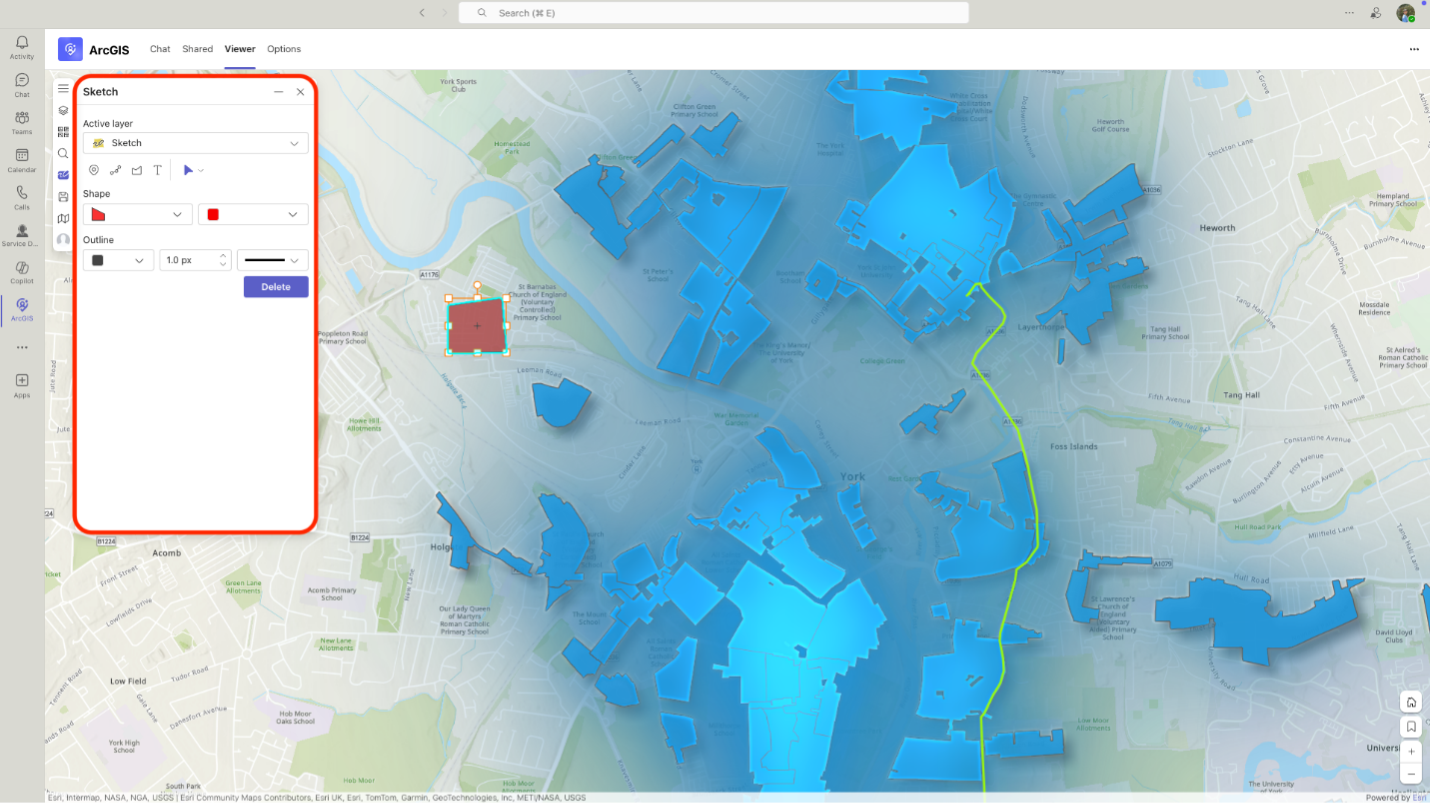The width and height of the screenshot is (1430, 806).
Task: Open the Shared tab
Action: point(197,49)
